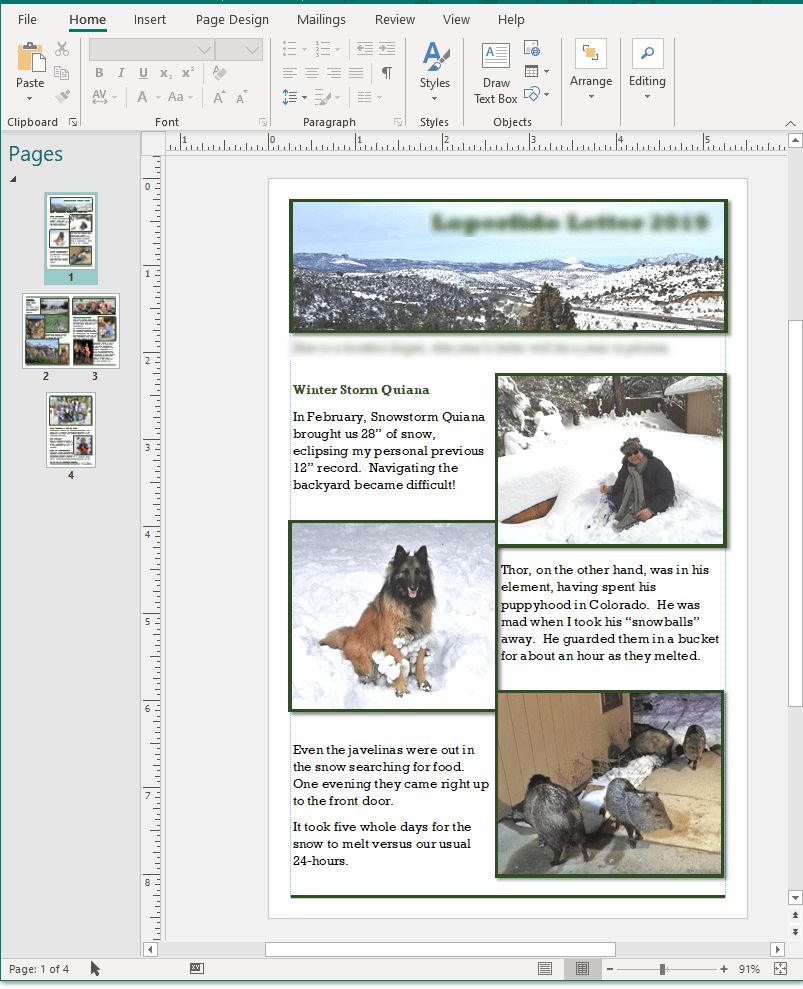Expand the Styles dropdown
803x989 pixels.
coord(434,98)
